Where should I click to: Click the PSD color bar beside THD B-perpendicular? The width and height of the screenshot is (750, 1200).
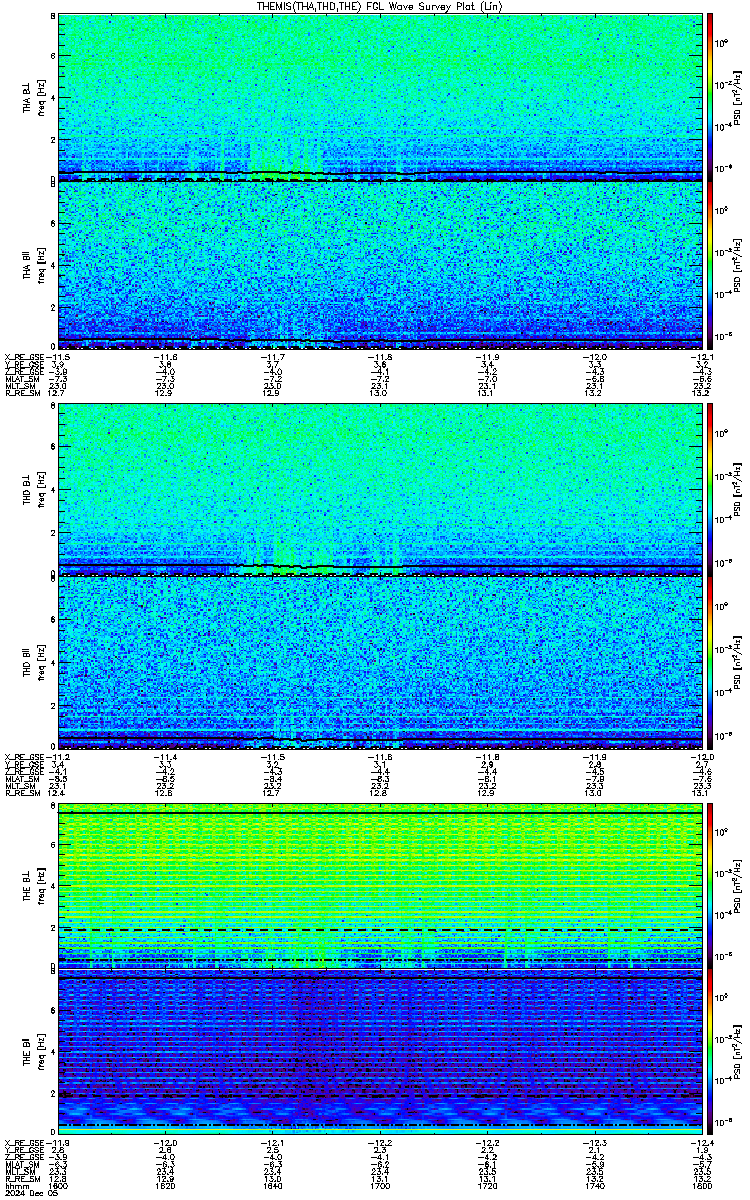point(710,489)
